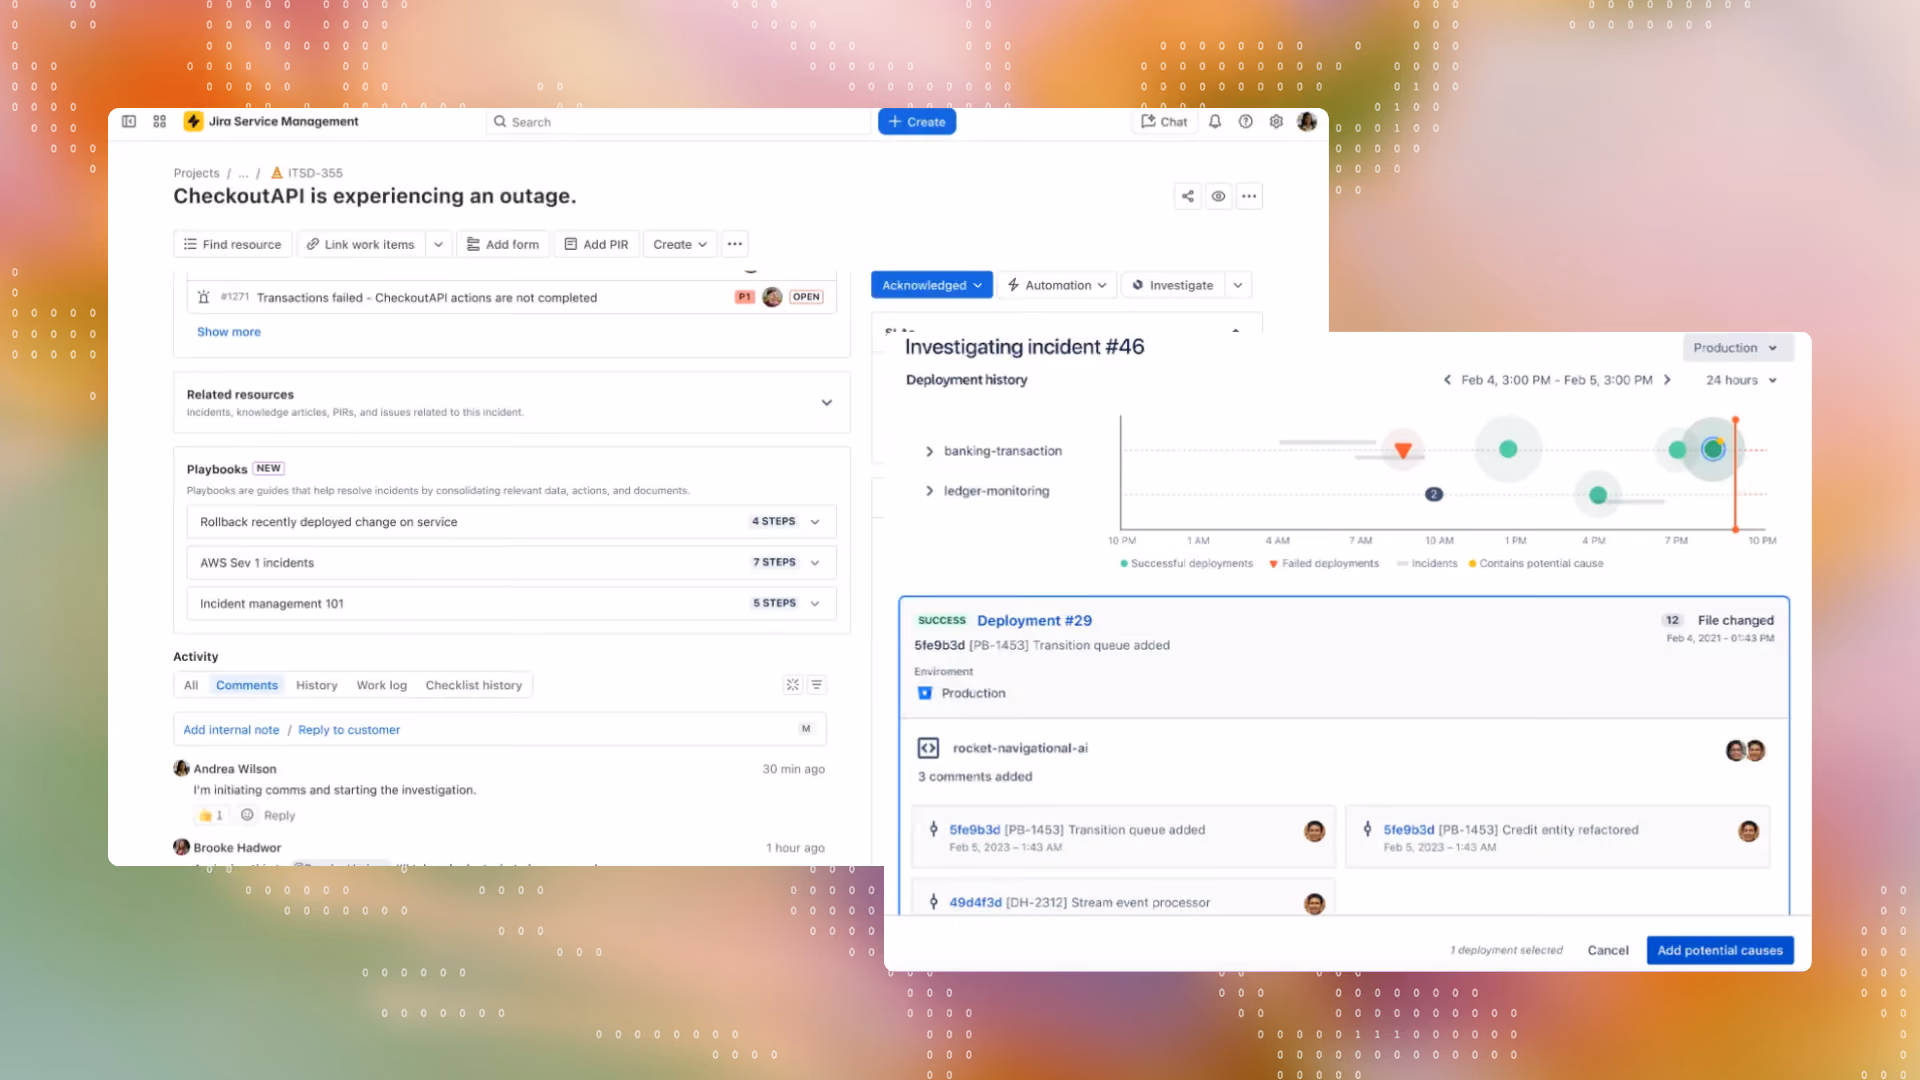Click Add potential causes
1920x1080 pixels.
(1720, 950)
